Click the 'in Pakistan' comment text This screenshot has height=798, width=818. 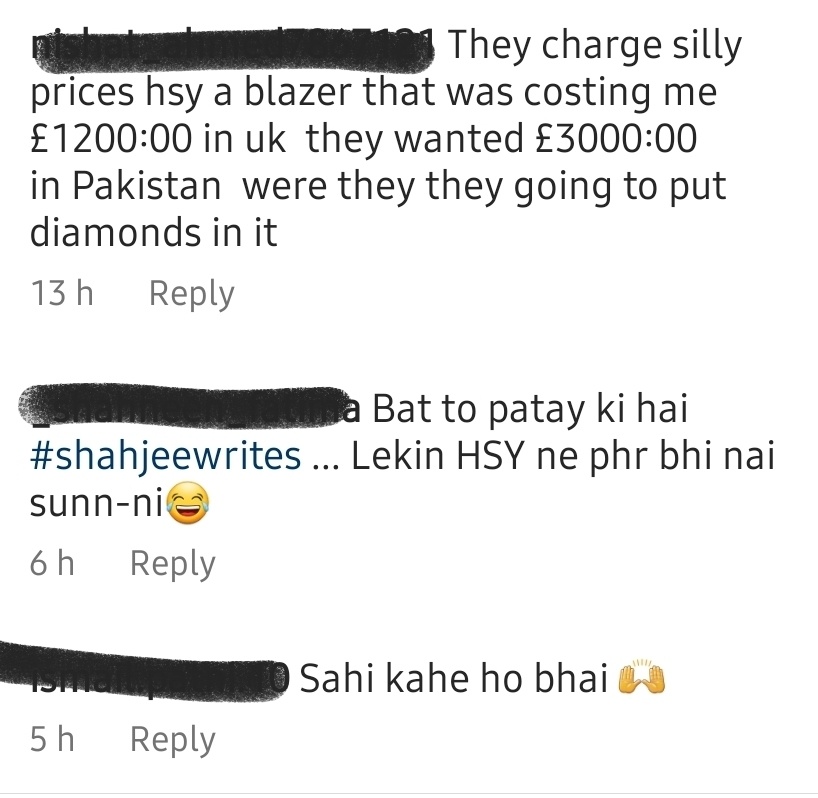coord(126,186)
